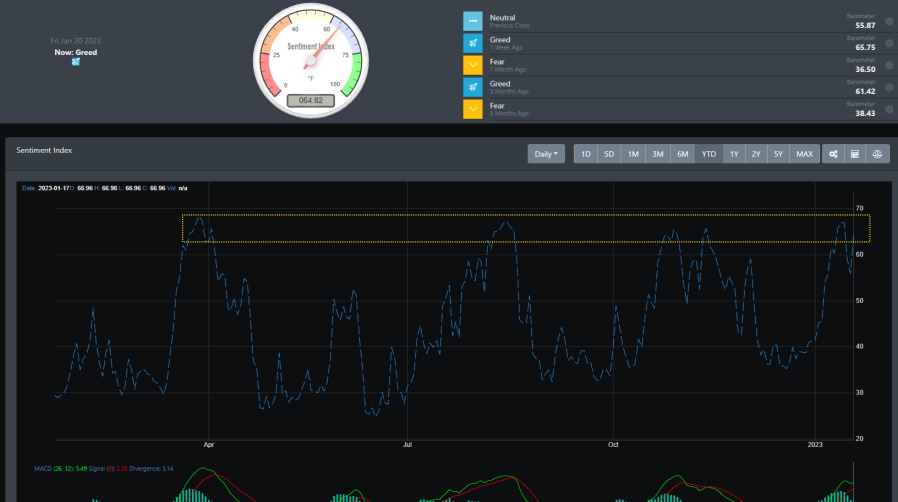Select the 3M time range
The image size is (898, 502).
pyautogui.click(x=657, y=154)
